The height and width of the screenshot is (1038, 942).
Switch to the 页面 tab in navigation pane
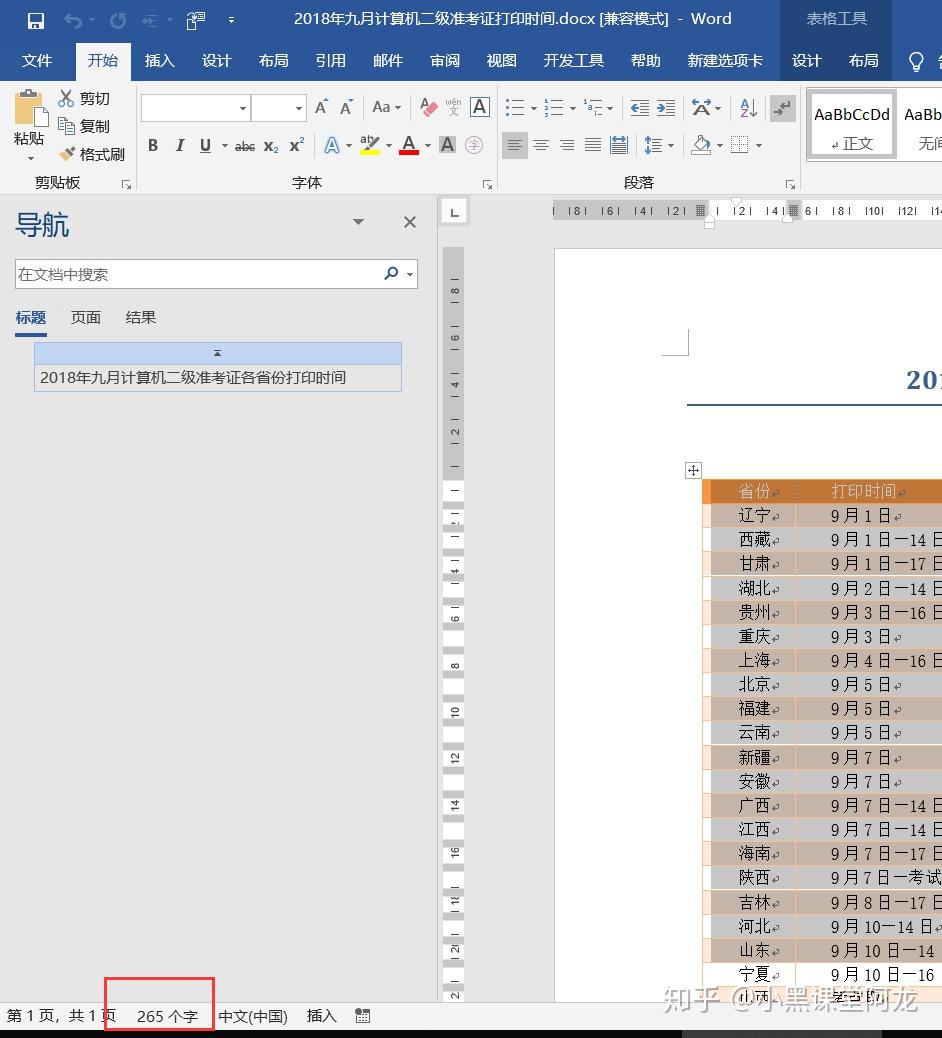point(85,317)
